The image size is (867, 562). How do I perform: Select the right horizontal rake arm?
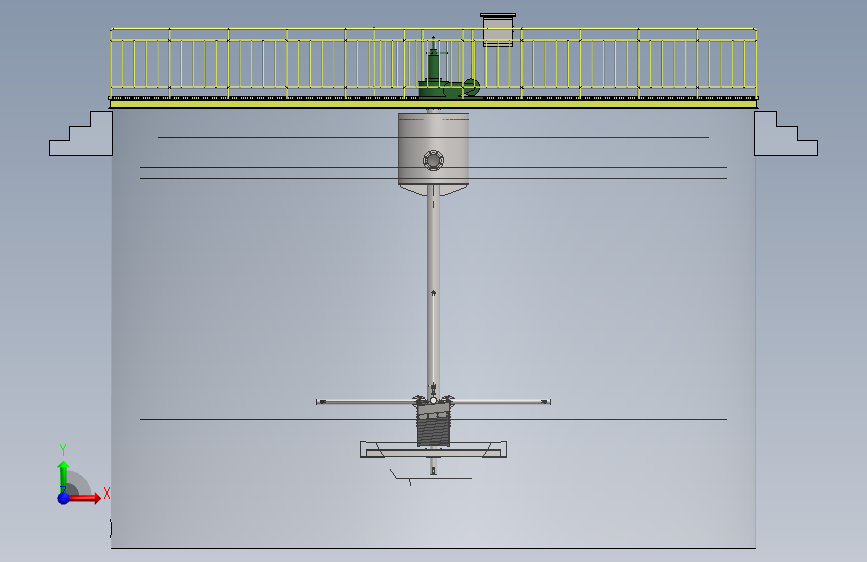click(502, 402)
